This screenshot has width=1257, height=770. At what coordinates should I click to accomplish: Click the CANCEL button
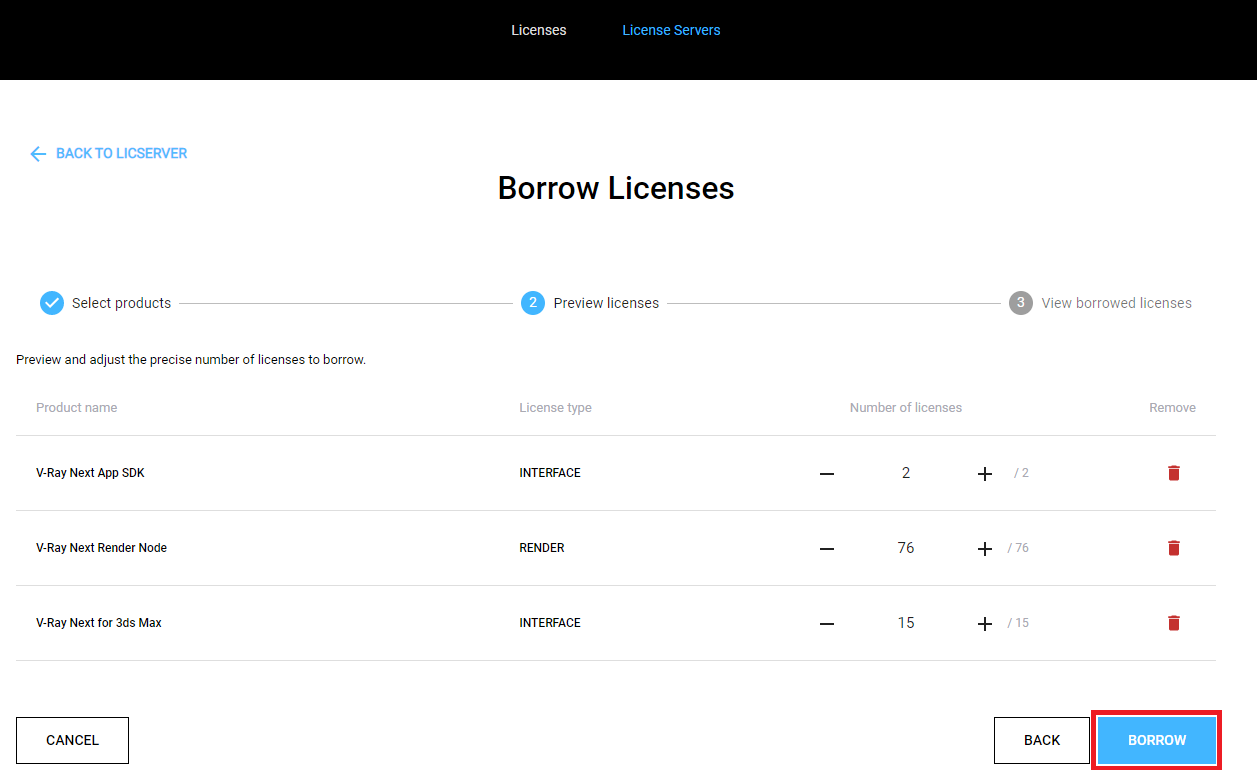[72, 740]
